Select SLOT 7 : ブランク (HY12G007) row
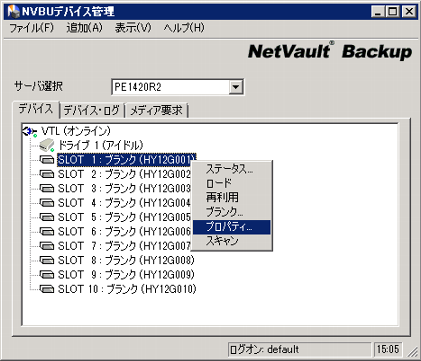The width and height of the screenshot is (421, 361). point(124,246)
